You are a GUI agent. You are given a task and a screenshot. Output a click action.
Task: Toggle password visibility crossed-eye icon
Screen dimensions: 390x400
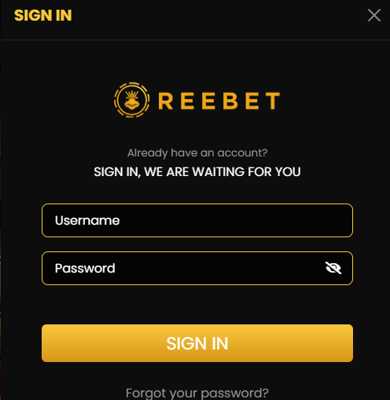click(x=333, y=268)
